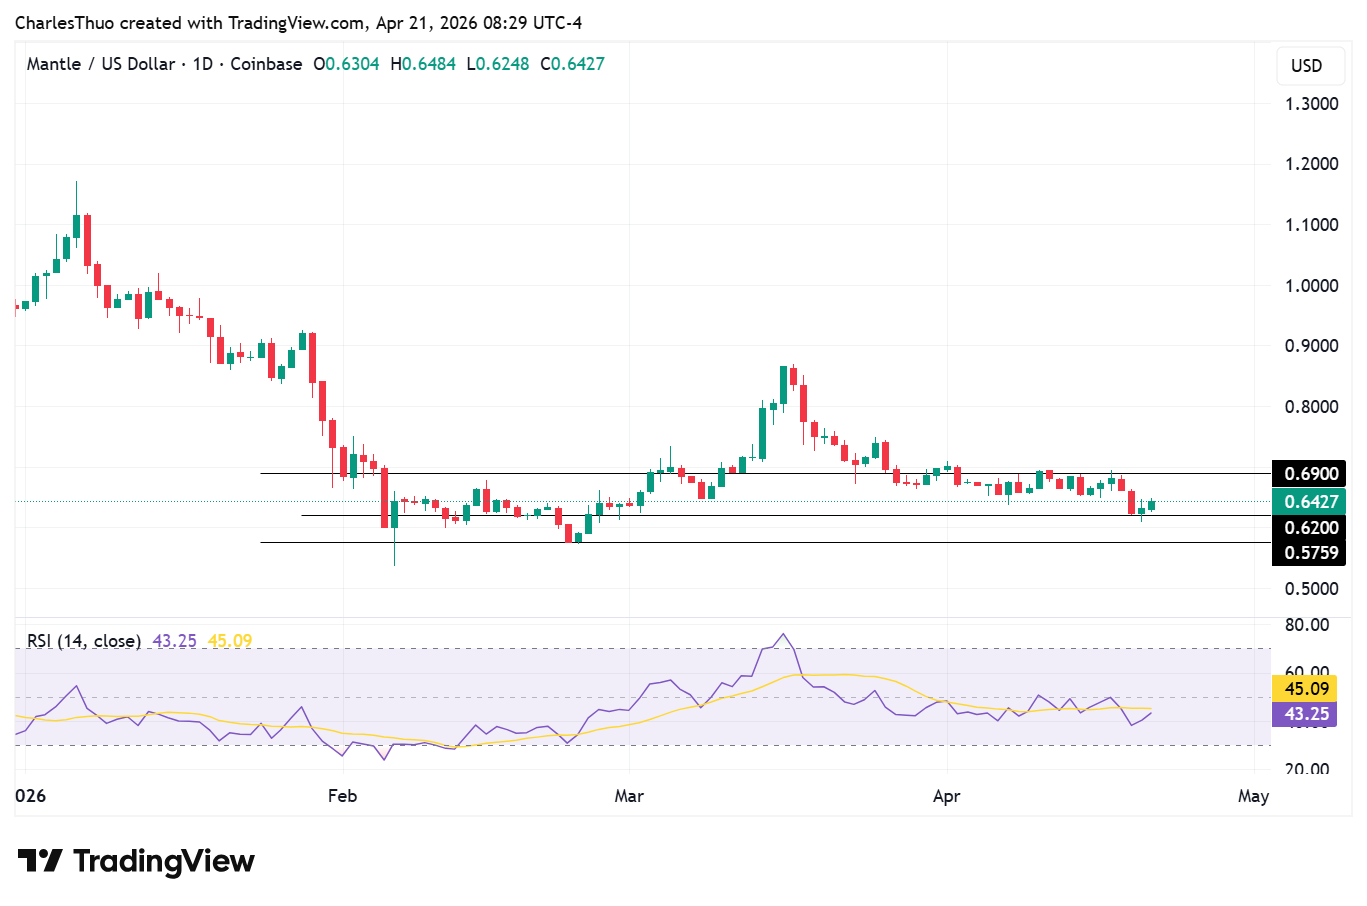Viewport: 1367px width, 906px height.
Task: Click the 0.6900 resistance price label
Action: 1309,473
